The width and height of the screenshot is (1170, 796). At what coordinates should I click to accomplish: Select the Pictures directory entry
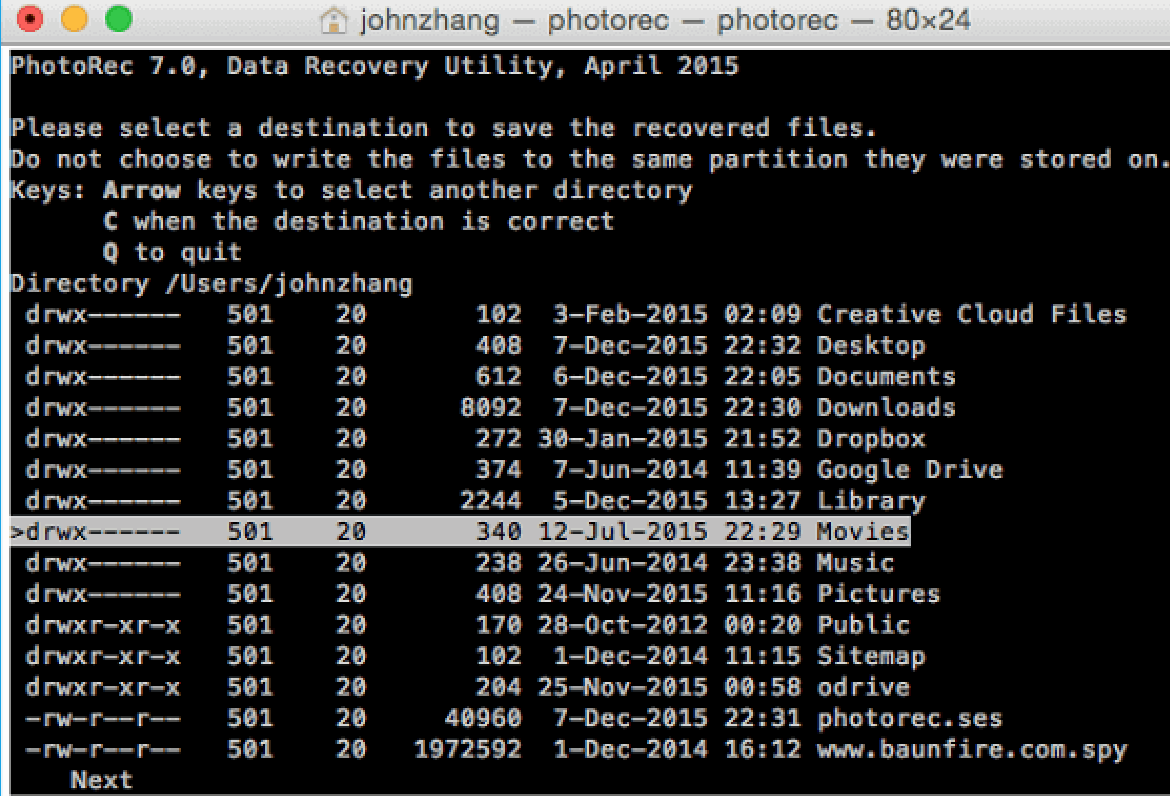[878, 593]
